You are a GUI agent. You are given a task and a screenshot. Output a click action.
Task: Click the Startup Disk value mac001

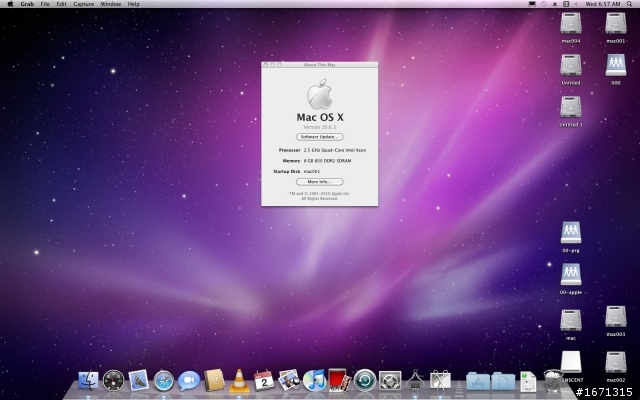pyautogui.click(x=312, y=171)
